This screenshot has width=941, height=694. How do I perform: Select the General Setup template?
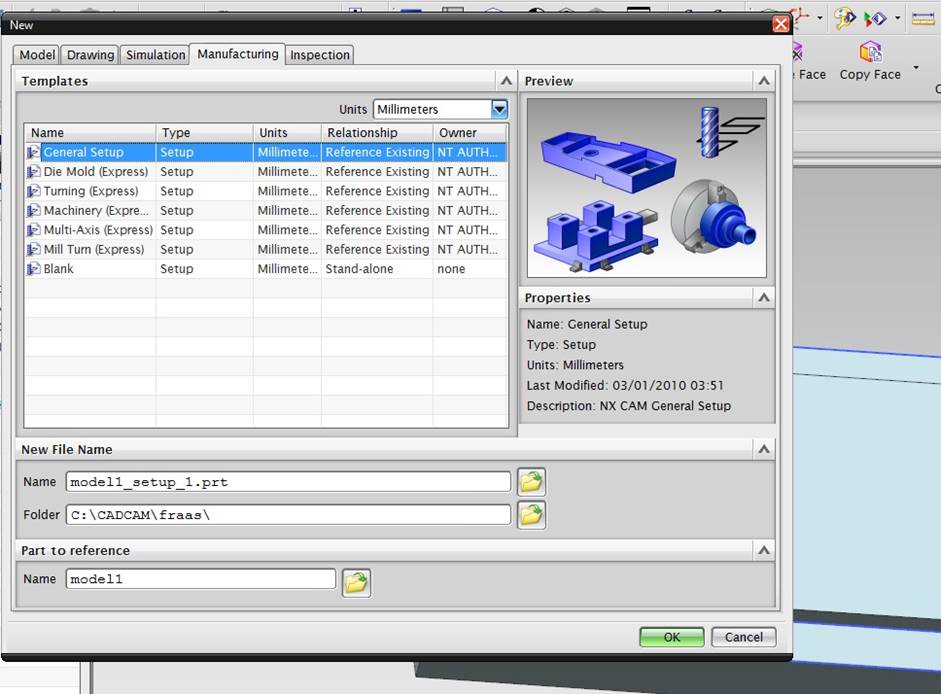[266, 152]
